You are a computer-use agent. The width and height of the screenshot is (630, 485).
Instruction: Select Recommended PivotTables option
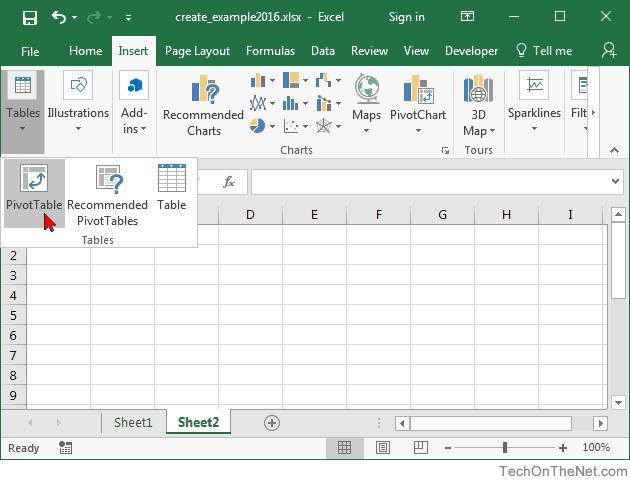107,193
